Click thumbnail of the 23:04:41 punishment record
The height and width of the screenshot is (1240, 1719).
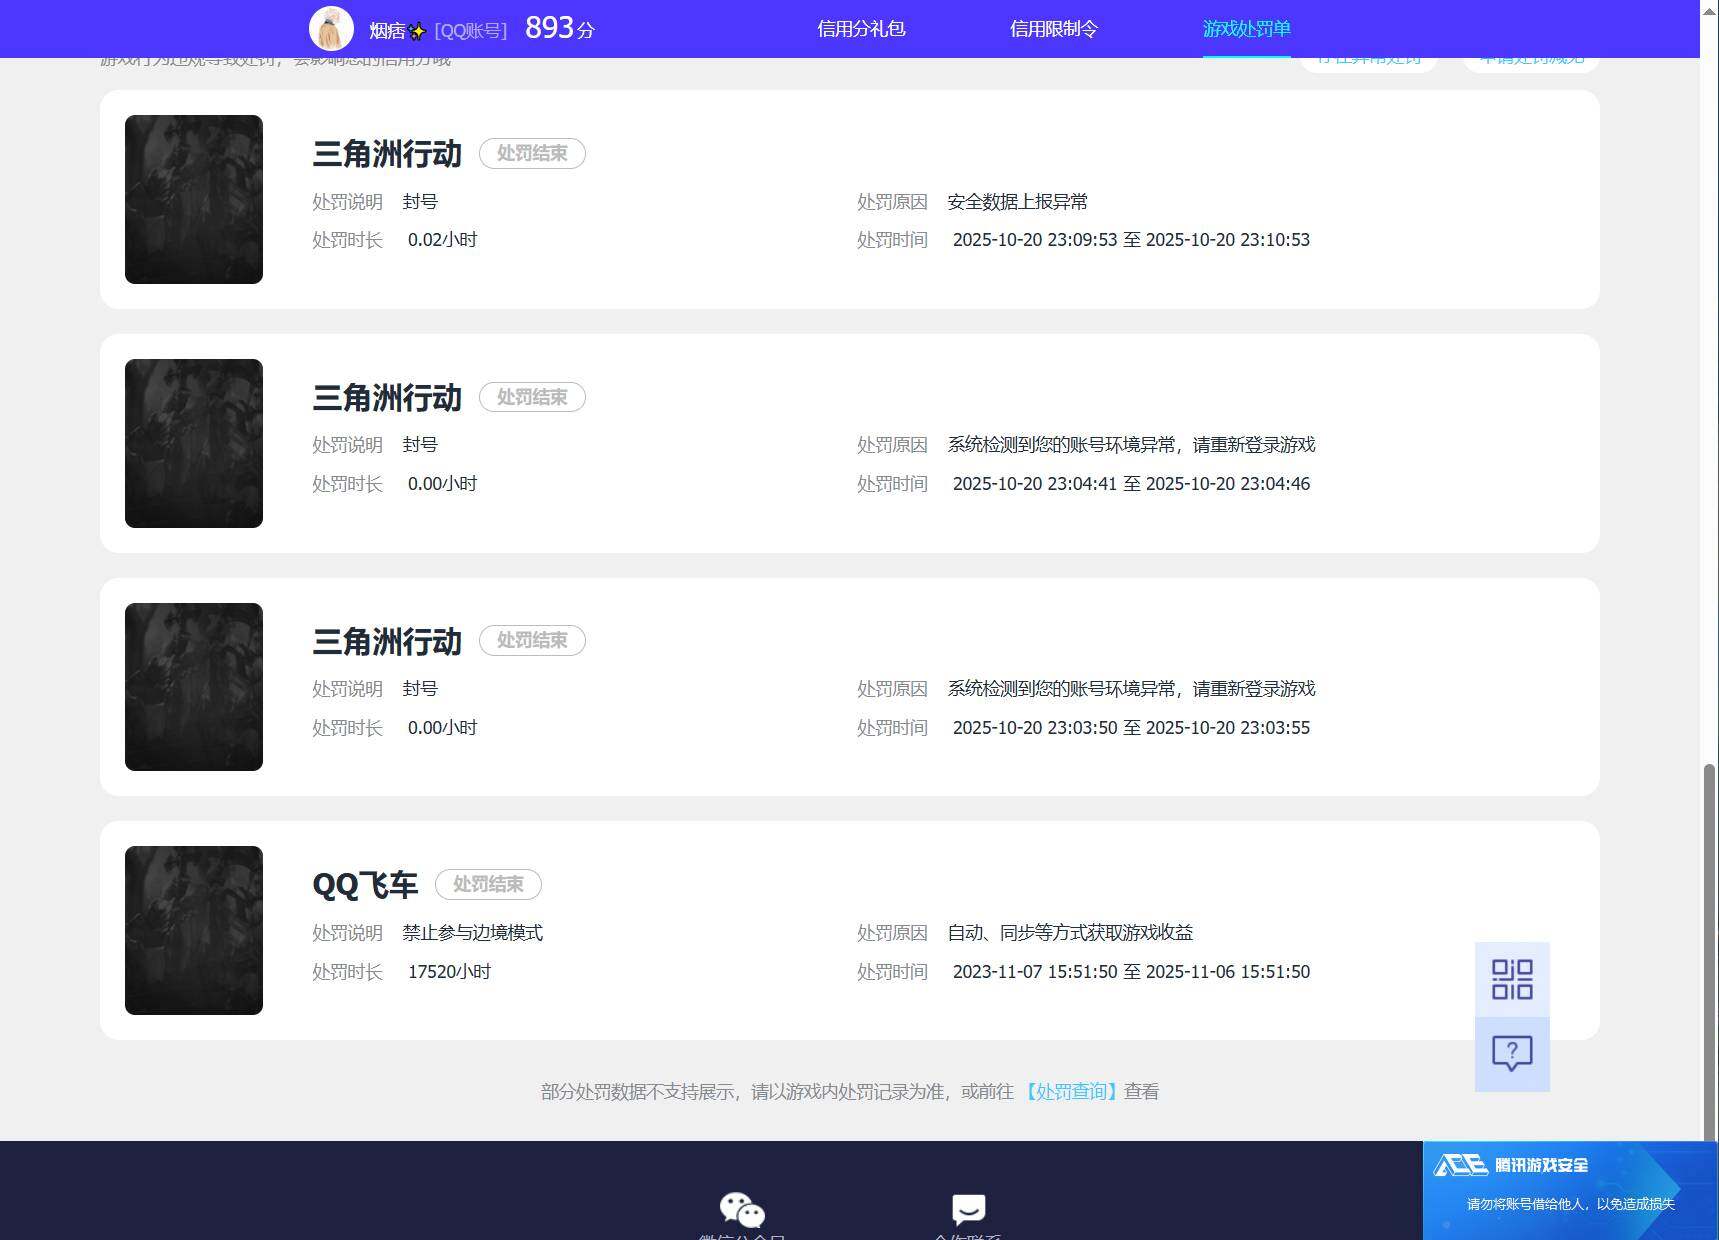pos(194,443)
